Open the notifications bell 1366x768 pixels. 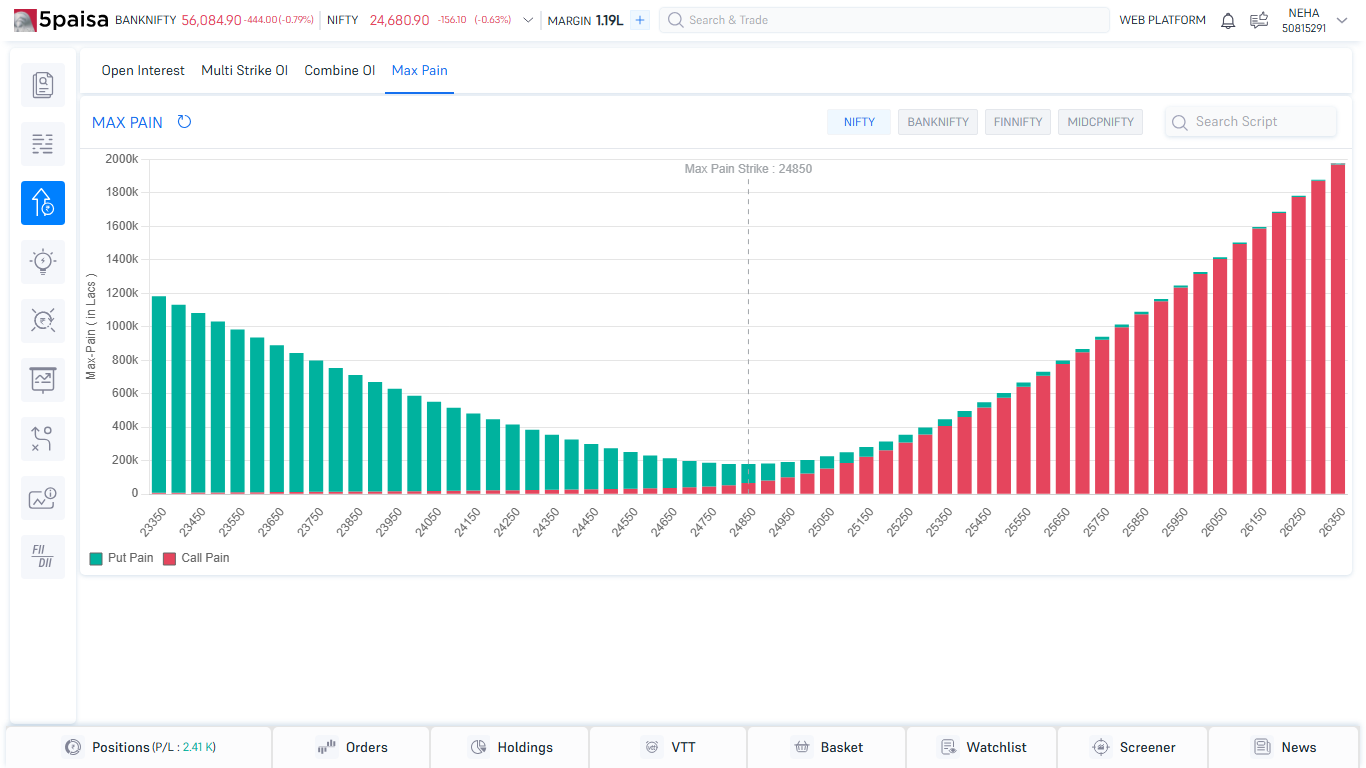click(x=1228, y=20)
